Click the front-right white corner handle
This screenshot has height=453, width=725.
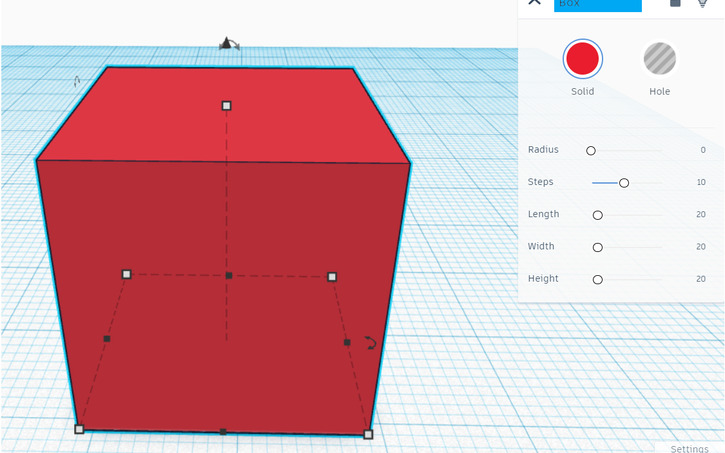coord(368,435)
